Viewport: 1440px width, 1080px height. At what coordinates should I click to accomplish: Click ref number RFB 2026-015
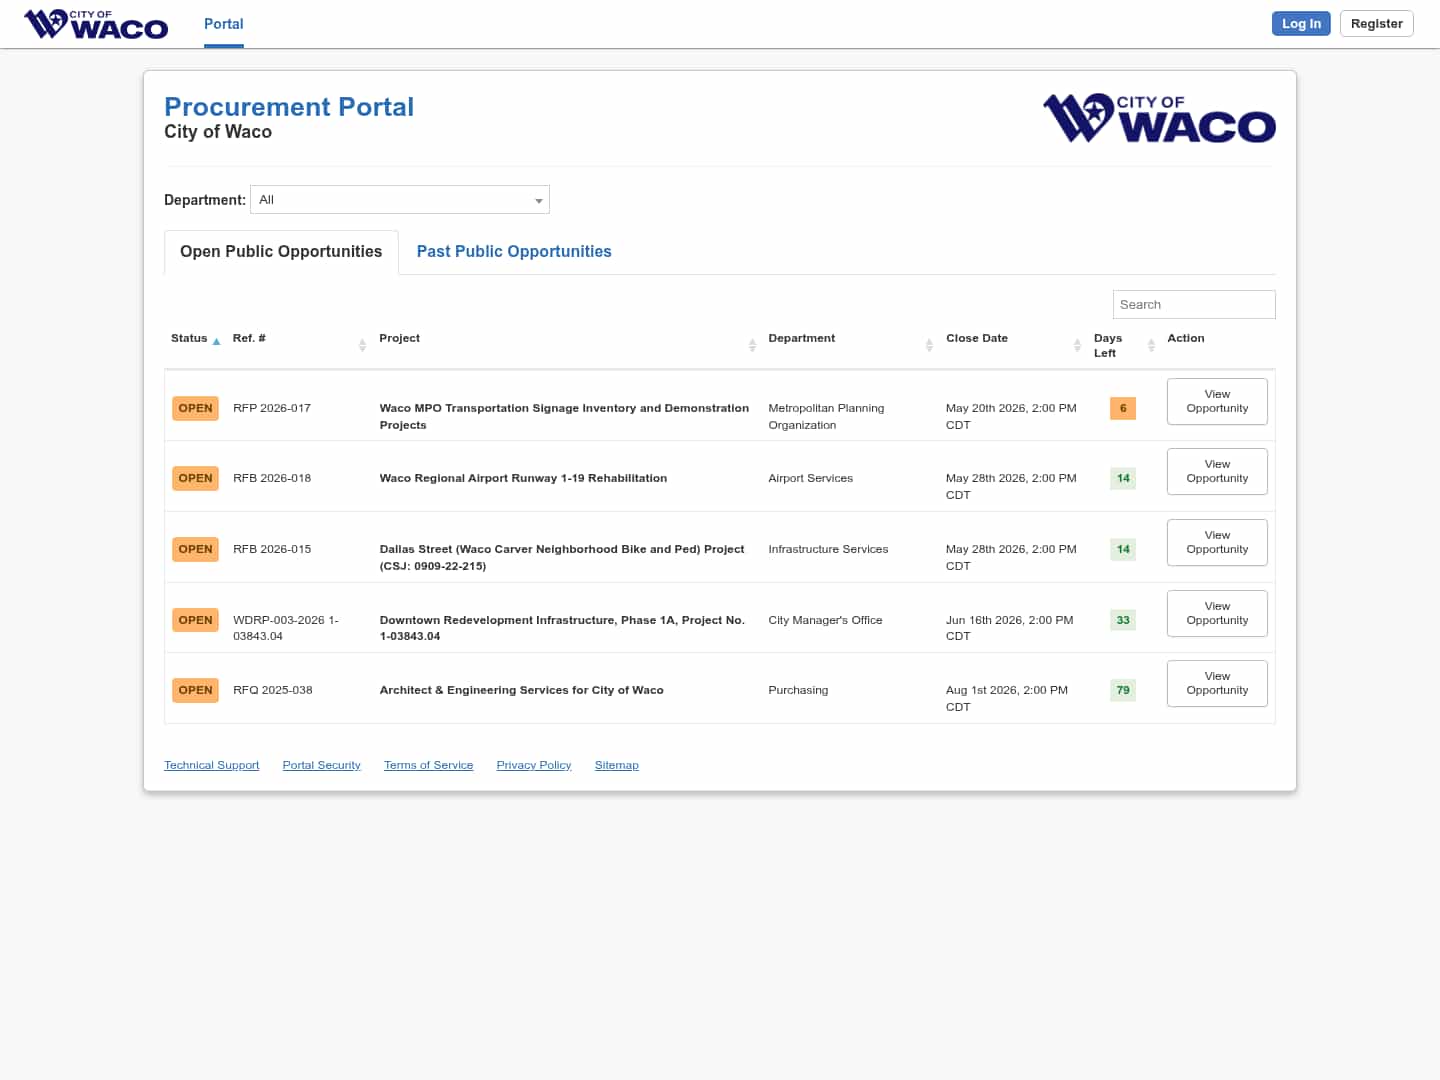272,549
